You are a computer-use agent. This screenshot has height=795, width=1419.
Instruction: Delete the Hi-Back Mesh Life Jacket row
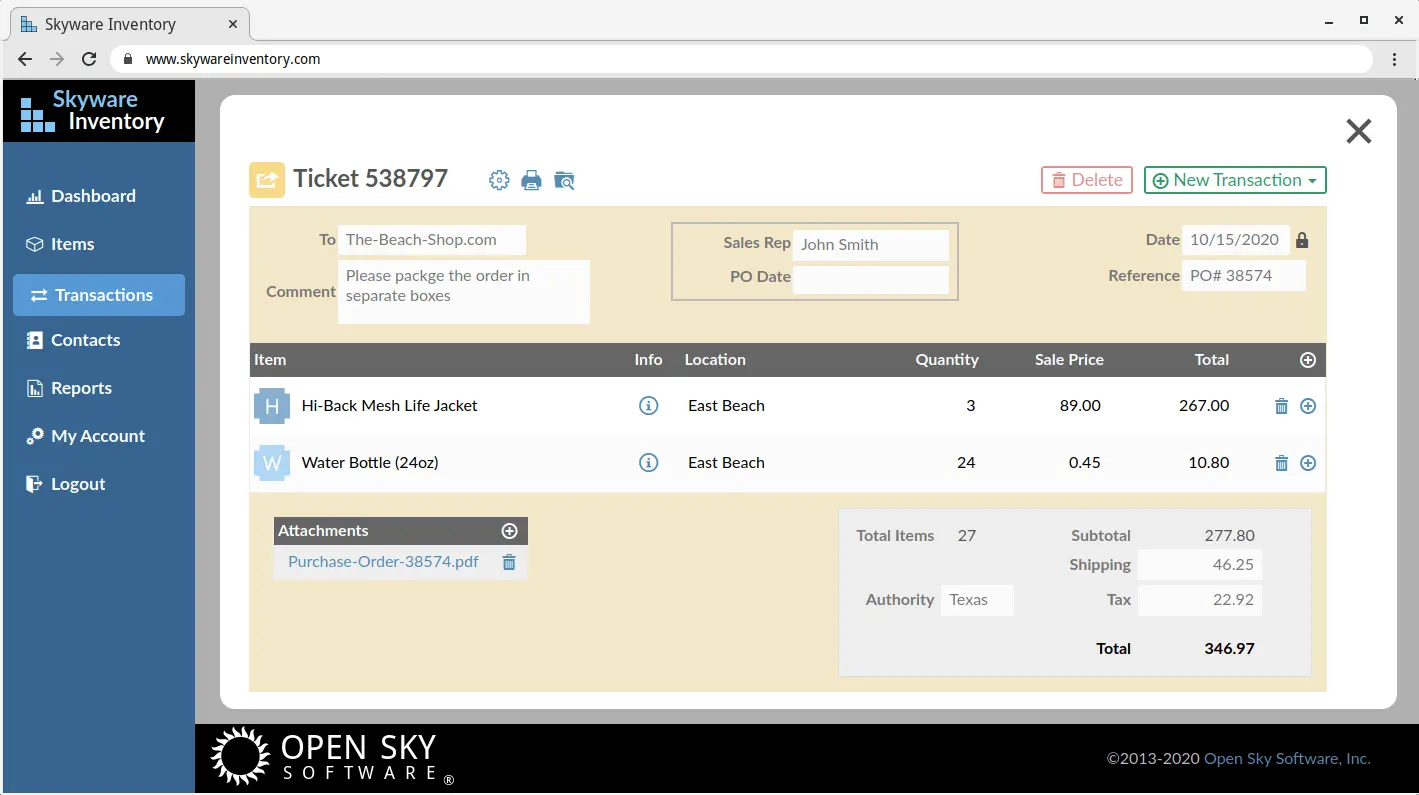pos(1281,406)
